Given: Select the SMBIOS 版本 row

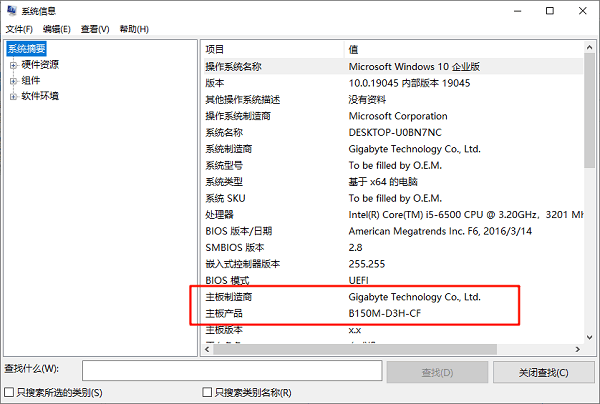Looking at the screenshot, I should (x=392, y=248).
